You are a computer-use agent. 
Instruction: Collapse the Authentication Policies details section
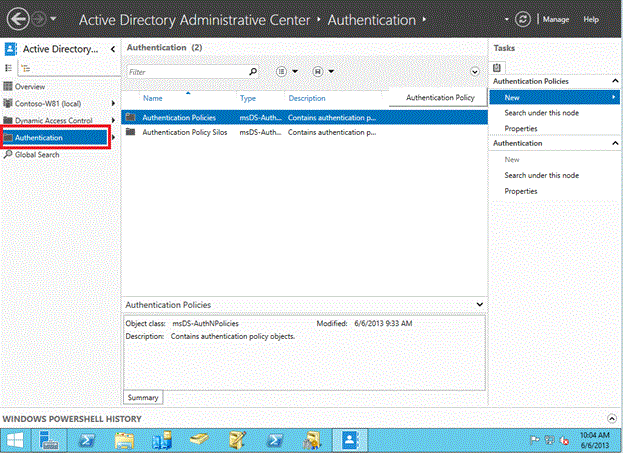(480, 304)
